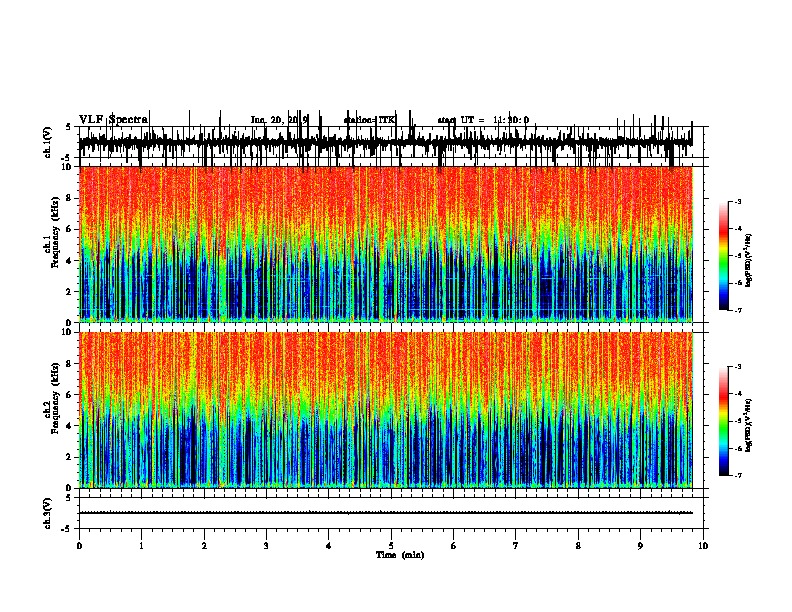Click time axis tick label '0'
This screenshot has height=612, width=792.
coord(79,546)
